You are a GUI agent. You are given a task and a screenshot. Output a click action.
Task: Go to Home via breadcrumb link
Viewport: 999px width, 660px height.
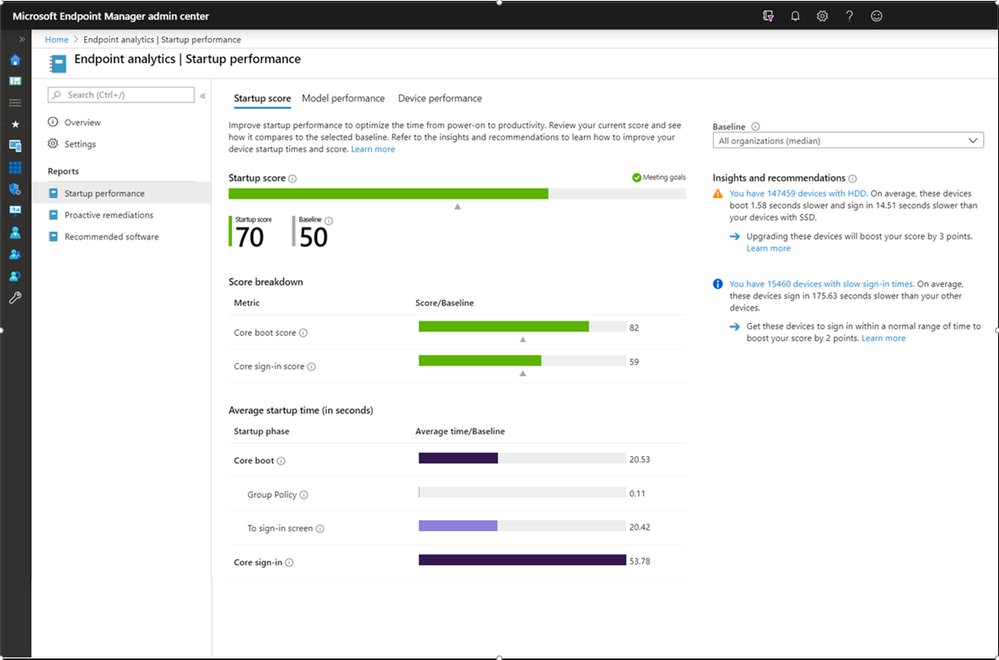[x=57, y=39]
